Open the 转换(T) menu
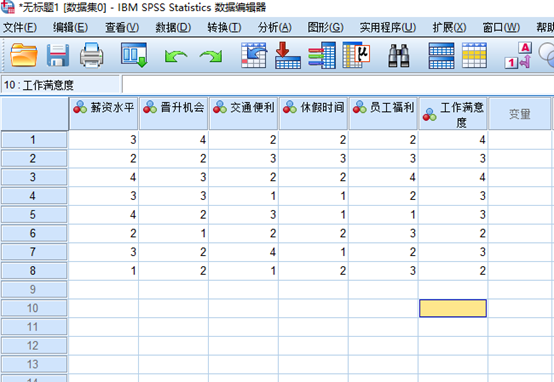Viewport: 554px width, 382px height. (224, 27)
